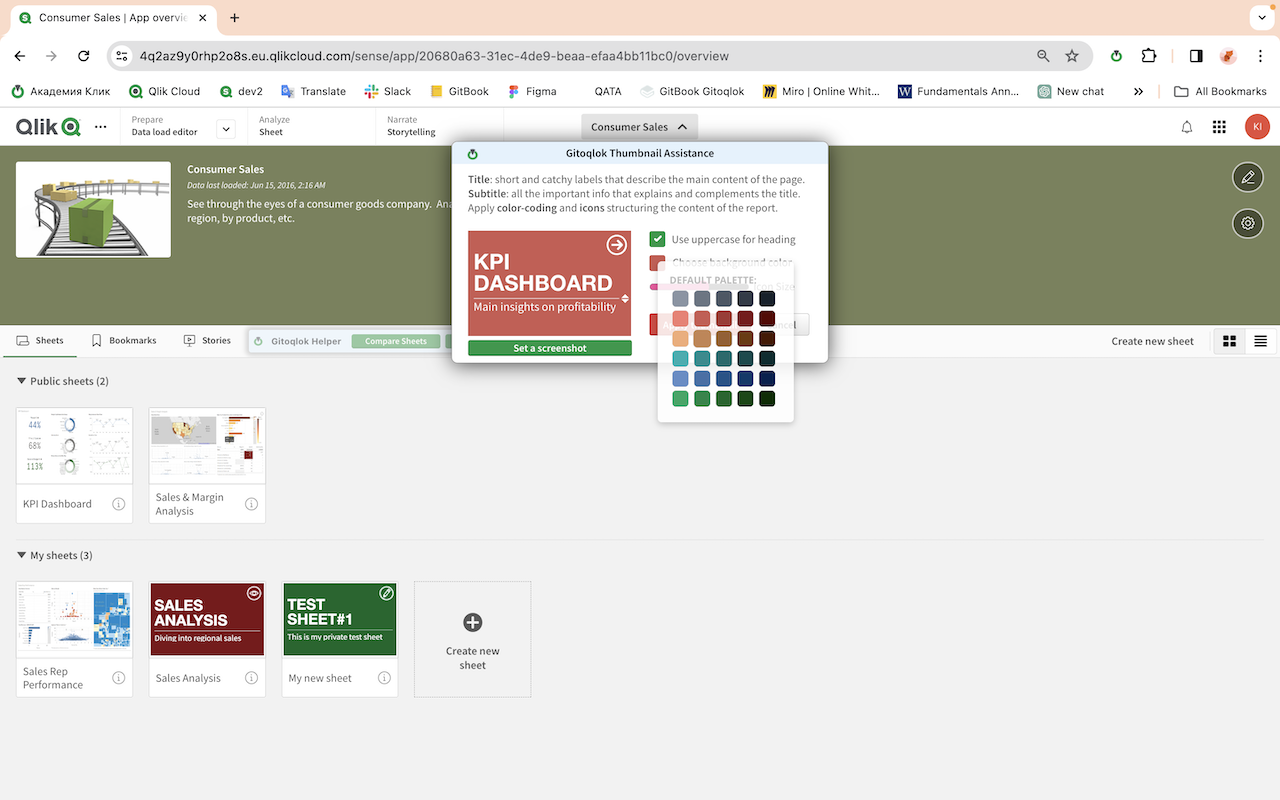The width and height of the screenshot is (1280, 800).
Task: Open the Qlik launcher waffle icon
Action: click(x=1218, y=127)
